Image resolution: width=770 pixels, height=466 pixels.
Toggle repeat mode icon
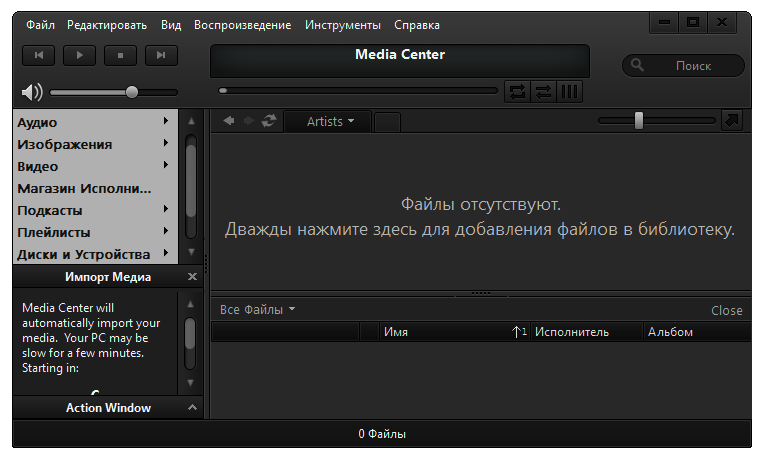(518, 92)
